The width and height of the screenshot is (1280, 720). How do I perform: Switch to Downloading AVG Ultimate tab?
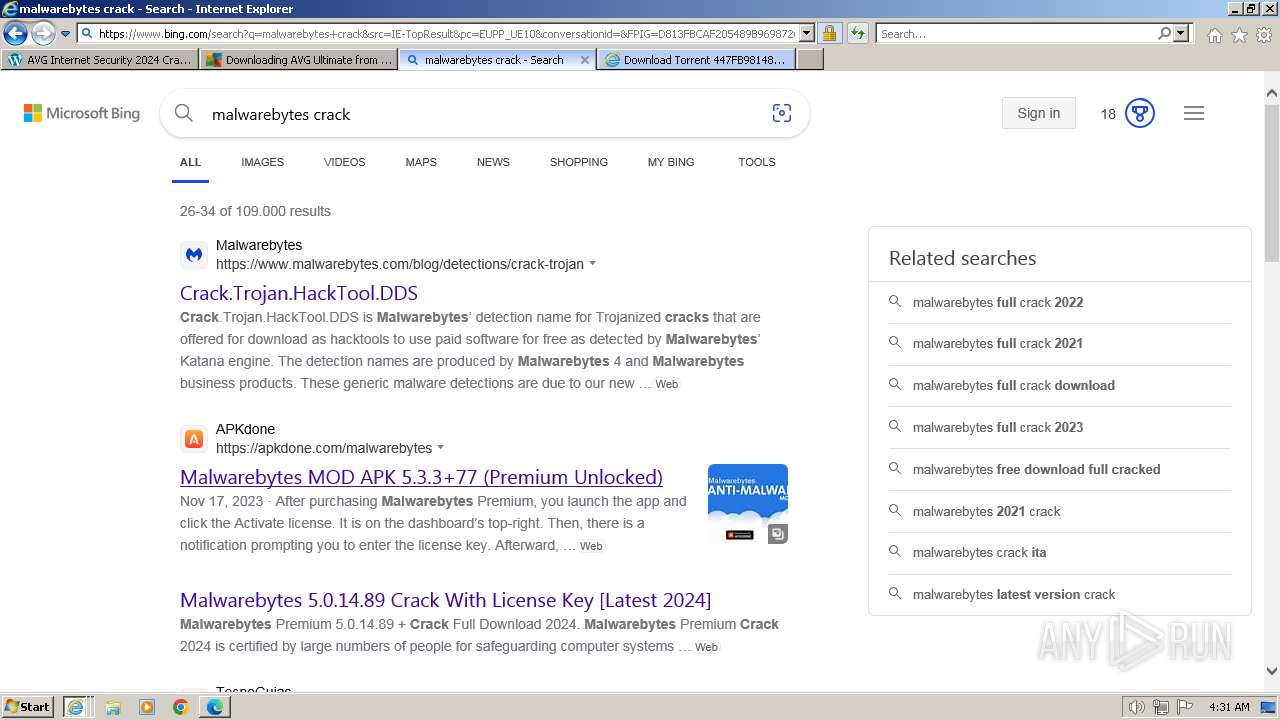point(298,60)
